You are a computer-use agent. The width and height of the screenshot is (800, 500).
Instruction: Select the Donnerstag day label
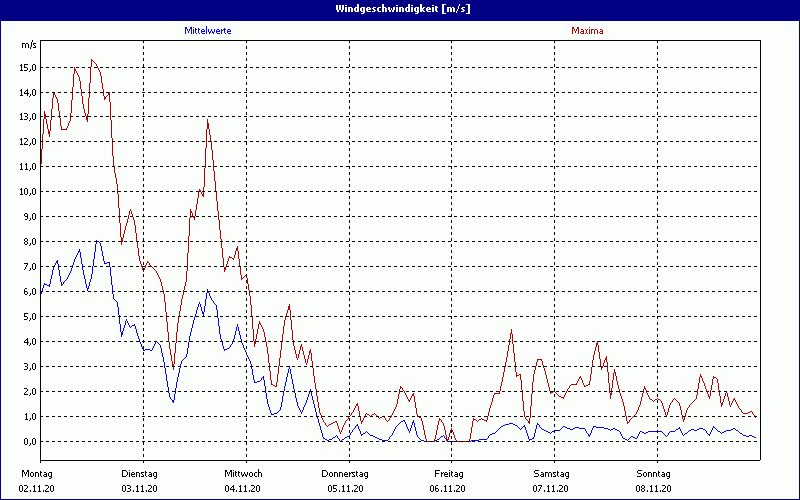point(345,474)
